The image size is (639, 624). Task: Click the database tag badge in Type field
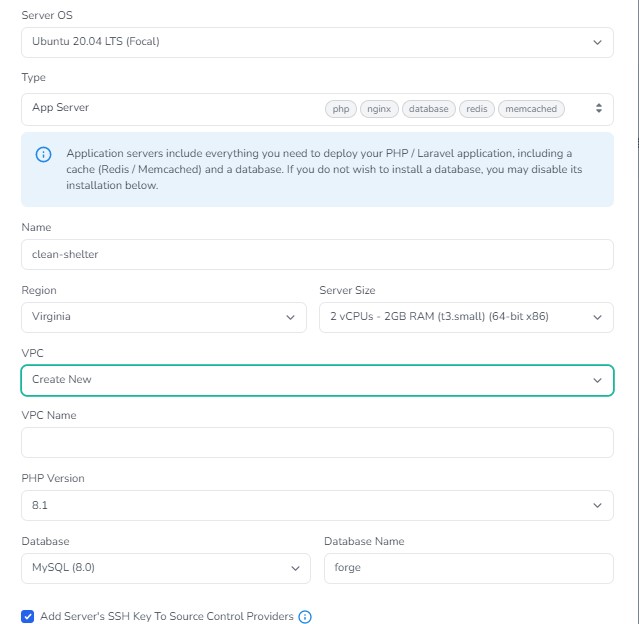pos(429,109)
